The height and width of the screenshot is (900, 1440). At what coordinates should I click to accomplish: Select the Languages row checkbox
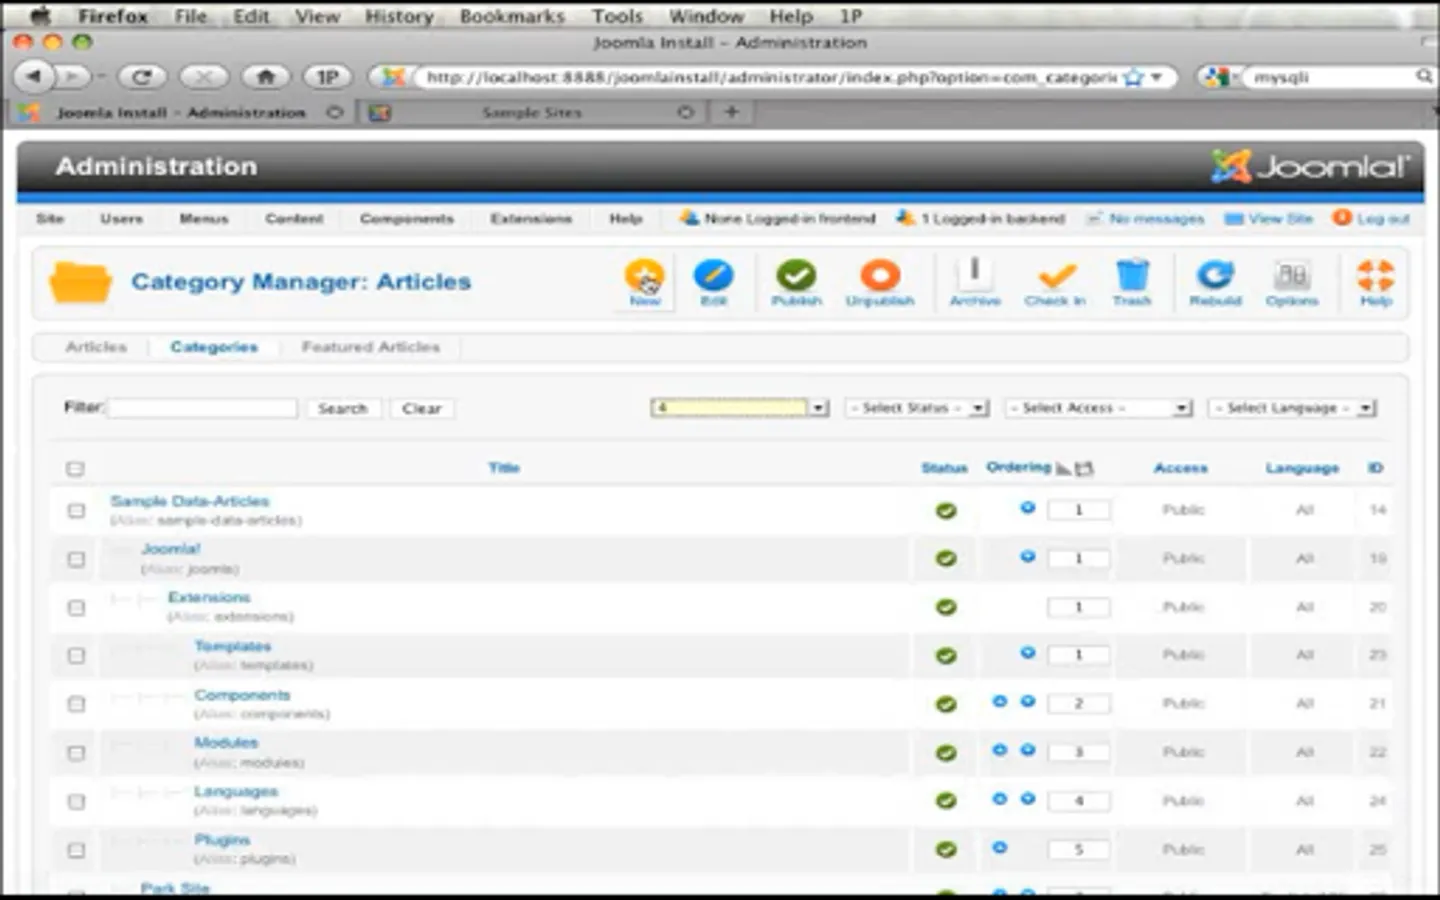point(76,801)
